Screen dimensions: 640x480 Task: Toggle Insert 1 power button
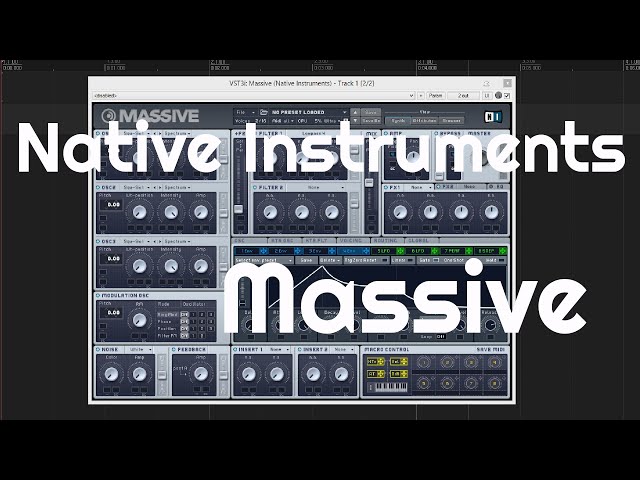pos(235,349)
